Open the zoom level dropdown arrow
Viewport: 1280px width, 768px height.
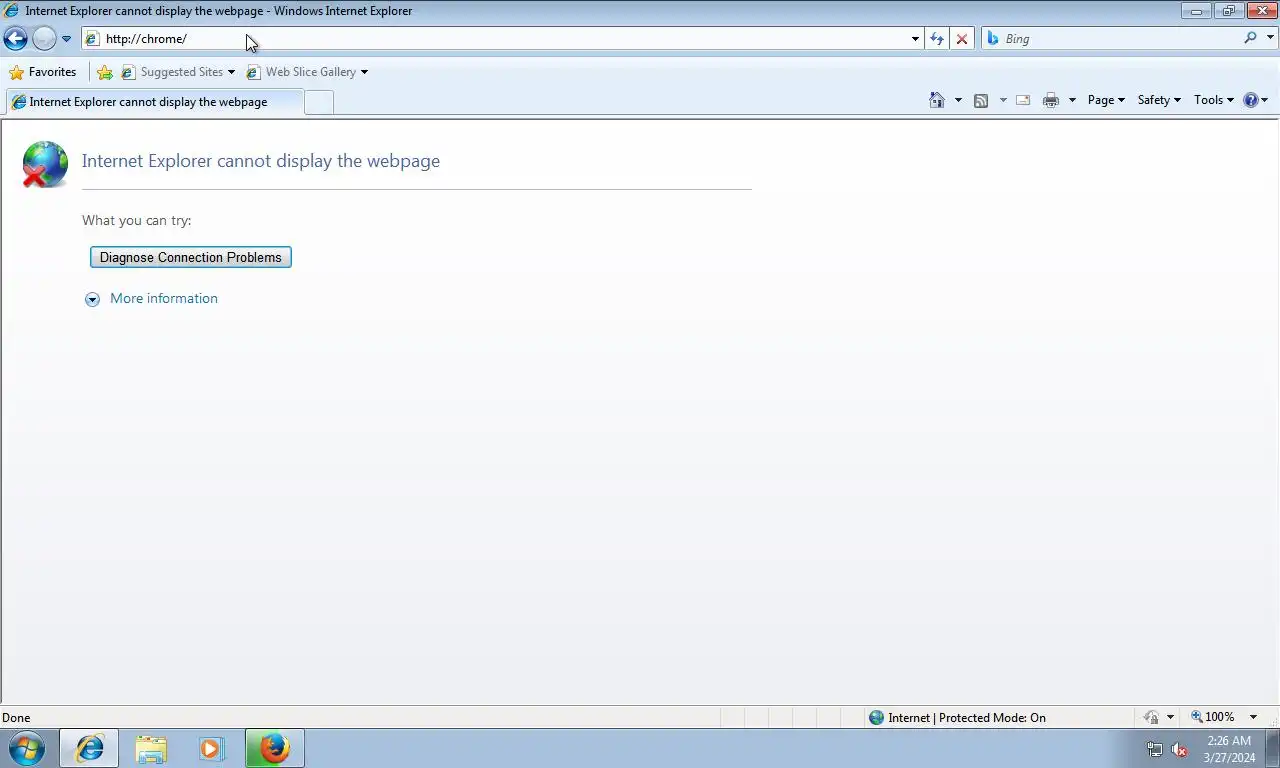pos(1253,717)
